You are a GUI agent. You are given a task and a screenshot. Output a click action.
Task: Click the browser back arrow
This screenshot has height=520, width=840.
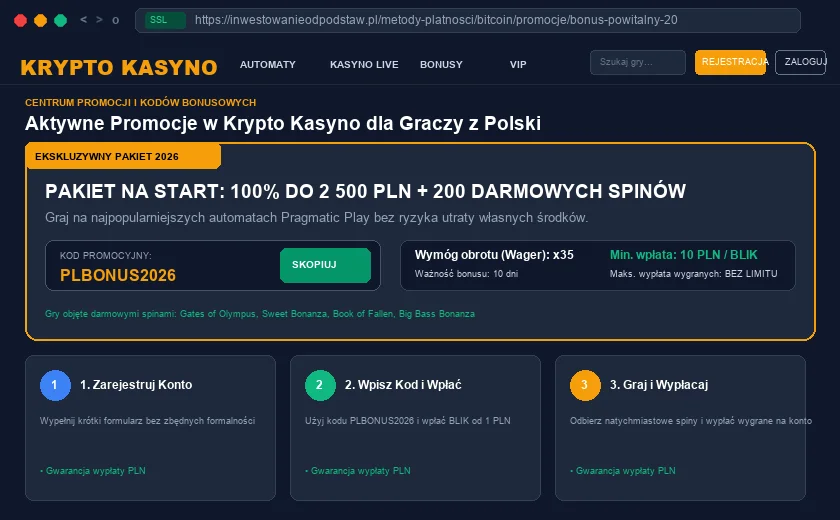pyautogui.click(x=83, y=20)
